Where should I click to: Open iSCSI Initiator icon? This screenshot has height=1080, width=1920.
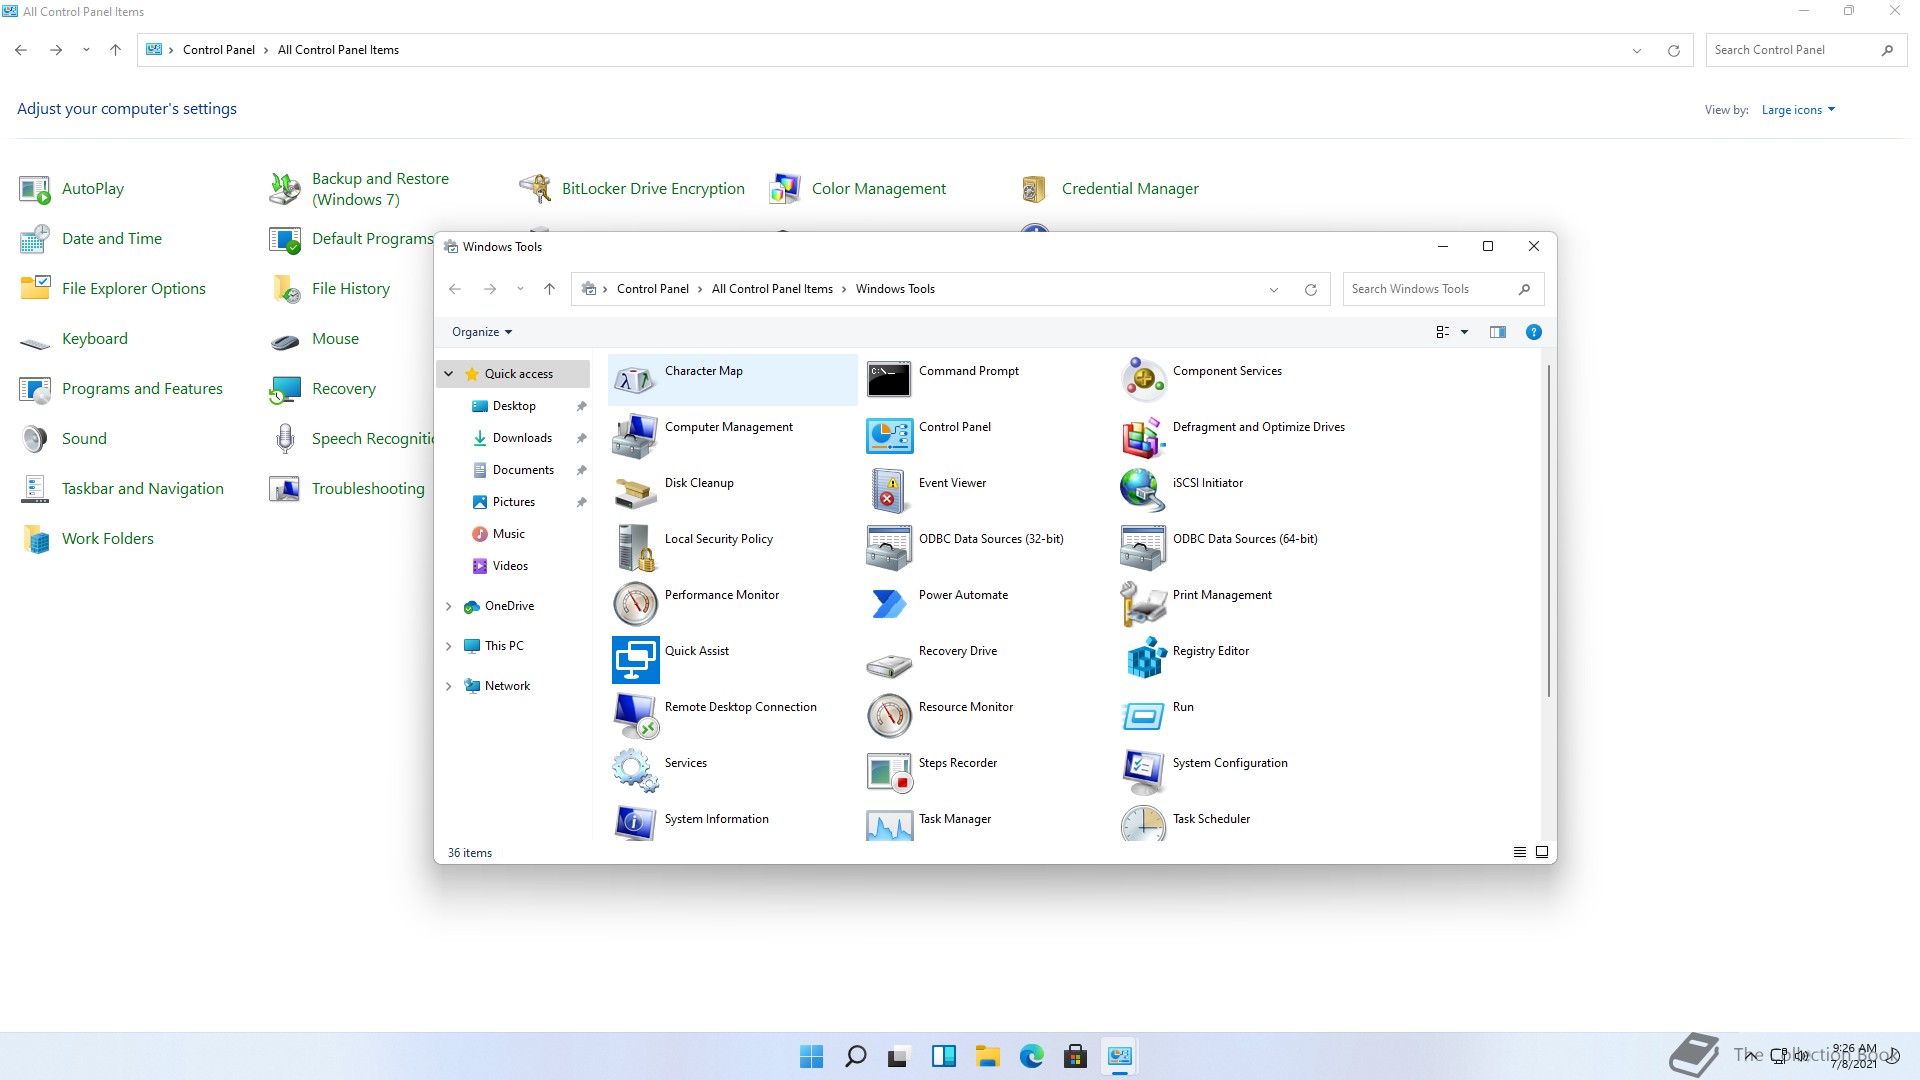click(1143, 492)
